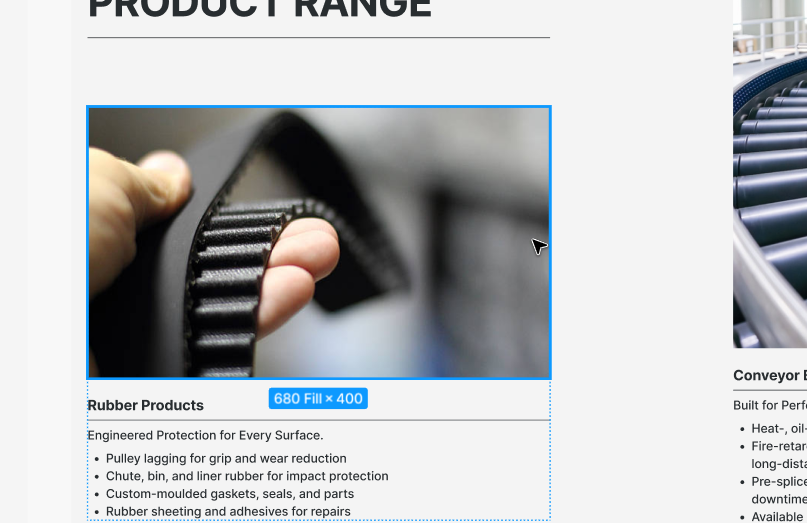This screenshot has height=523, width=807.
Task: Click the Conveyor card heading
Action: [x=770, y=375]
